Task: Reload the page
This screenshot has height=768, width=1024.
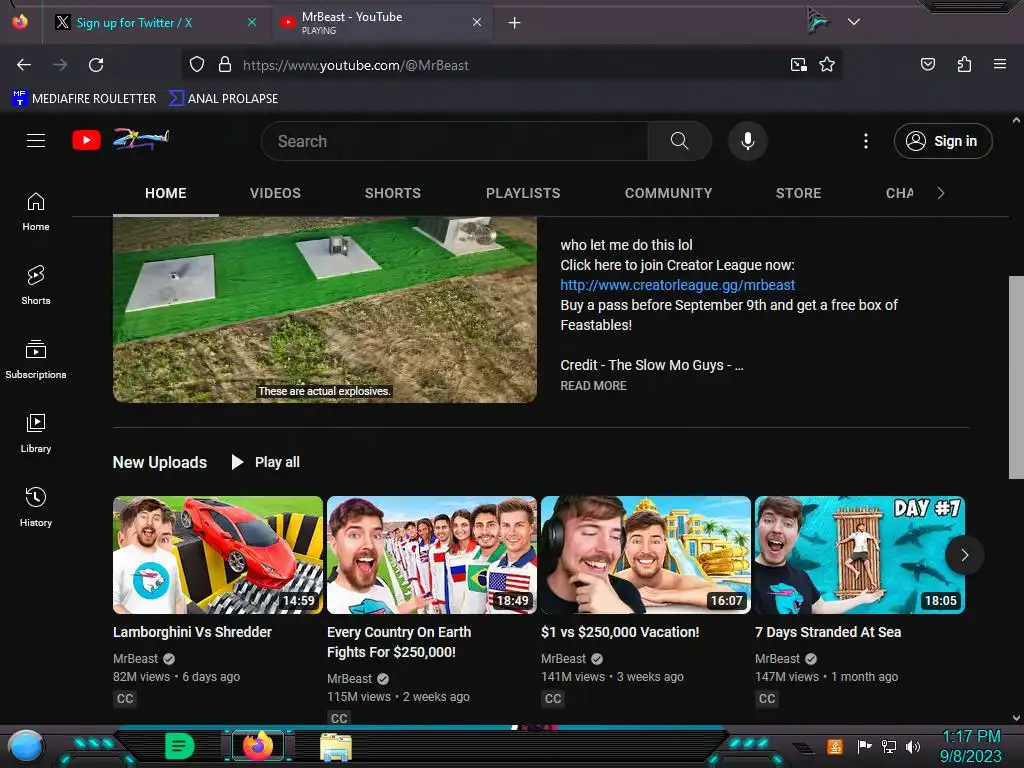Action: [x=96, y=65]
